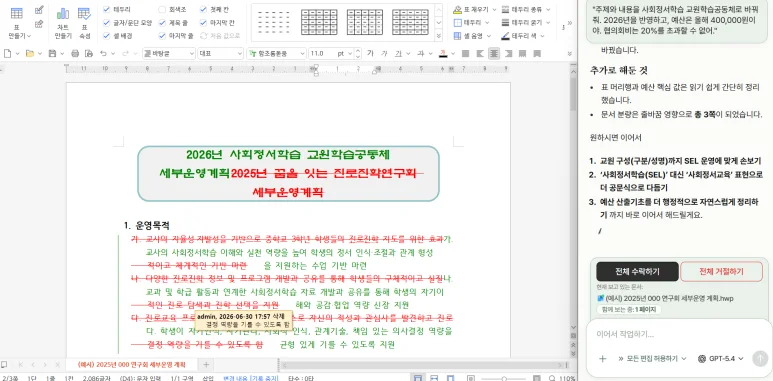Click the 함께 보는 중: 1페이지 chip
The width and height of the screenshot is (773, 381).
click(629, 310)
